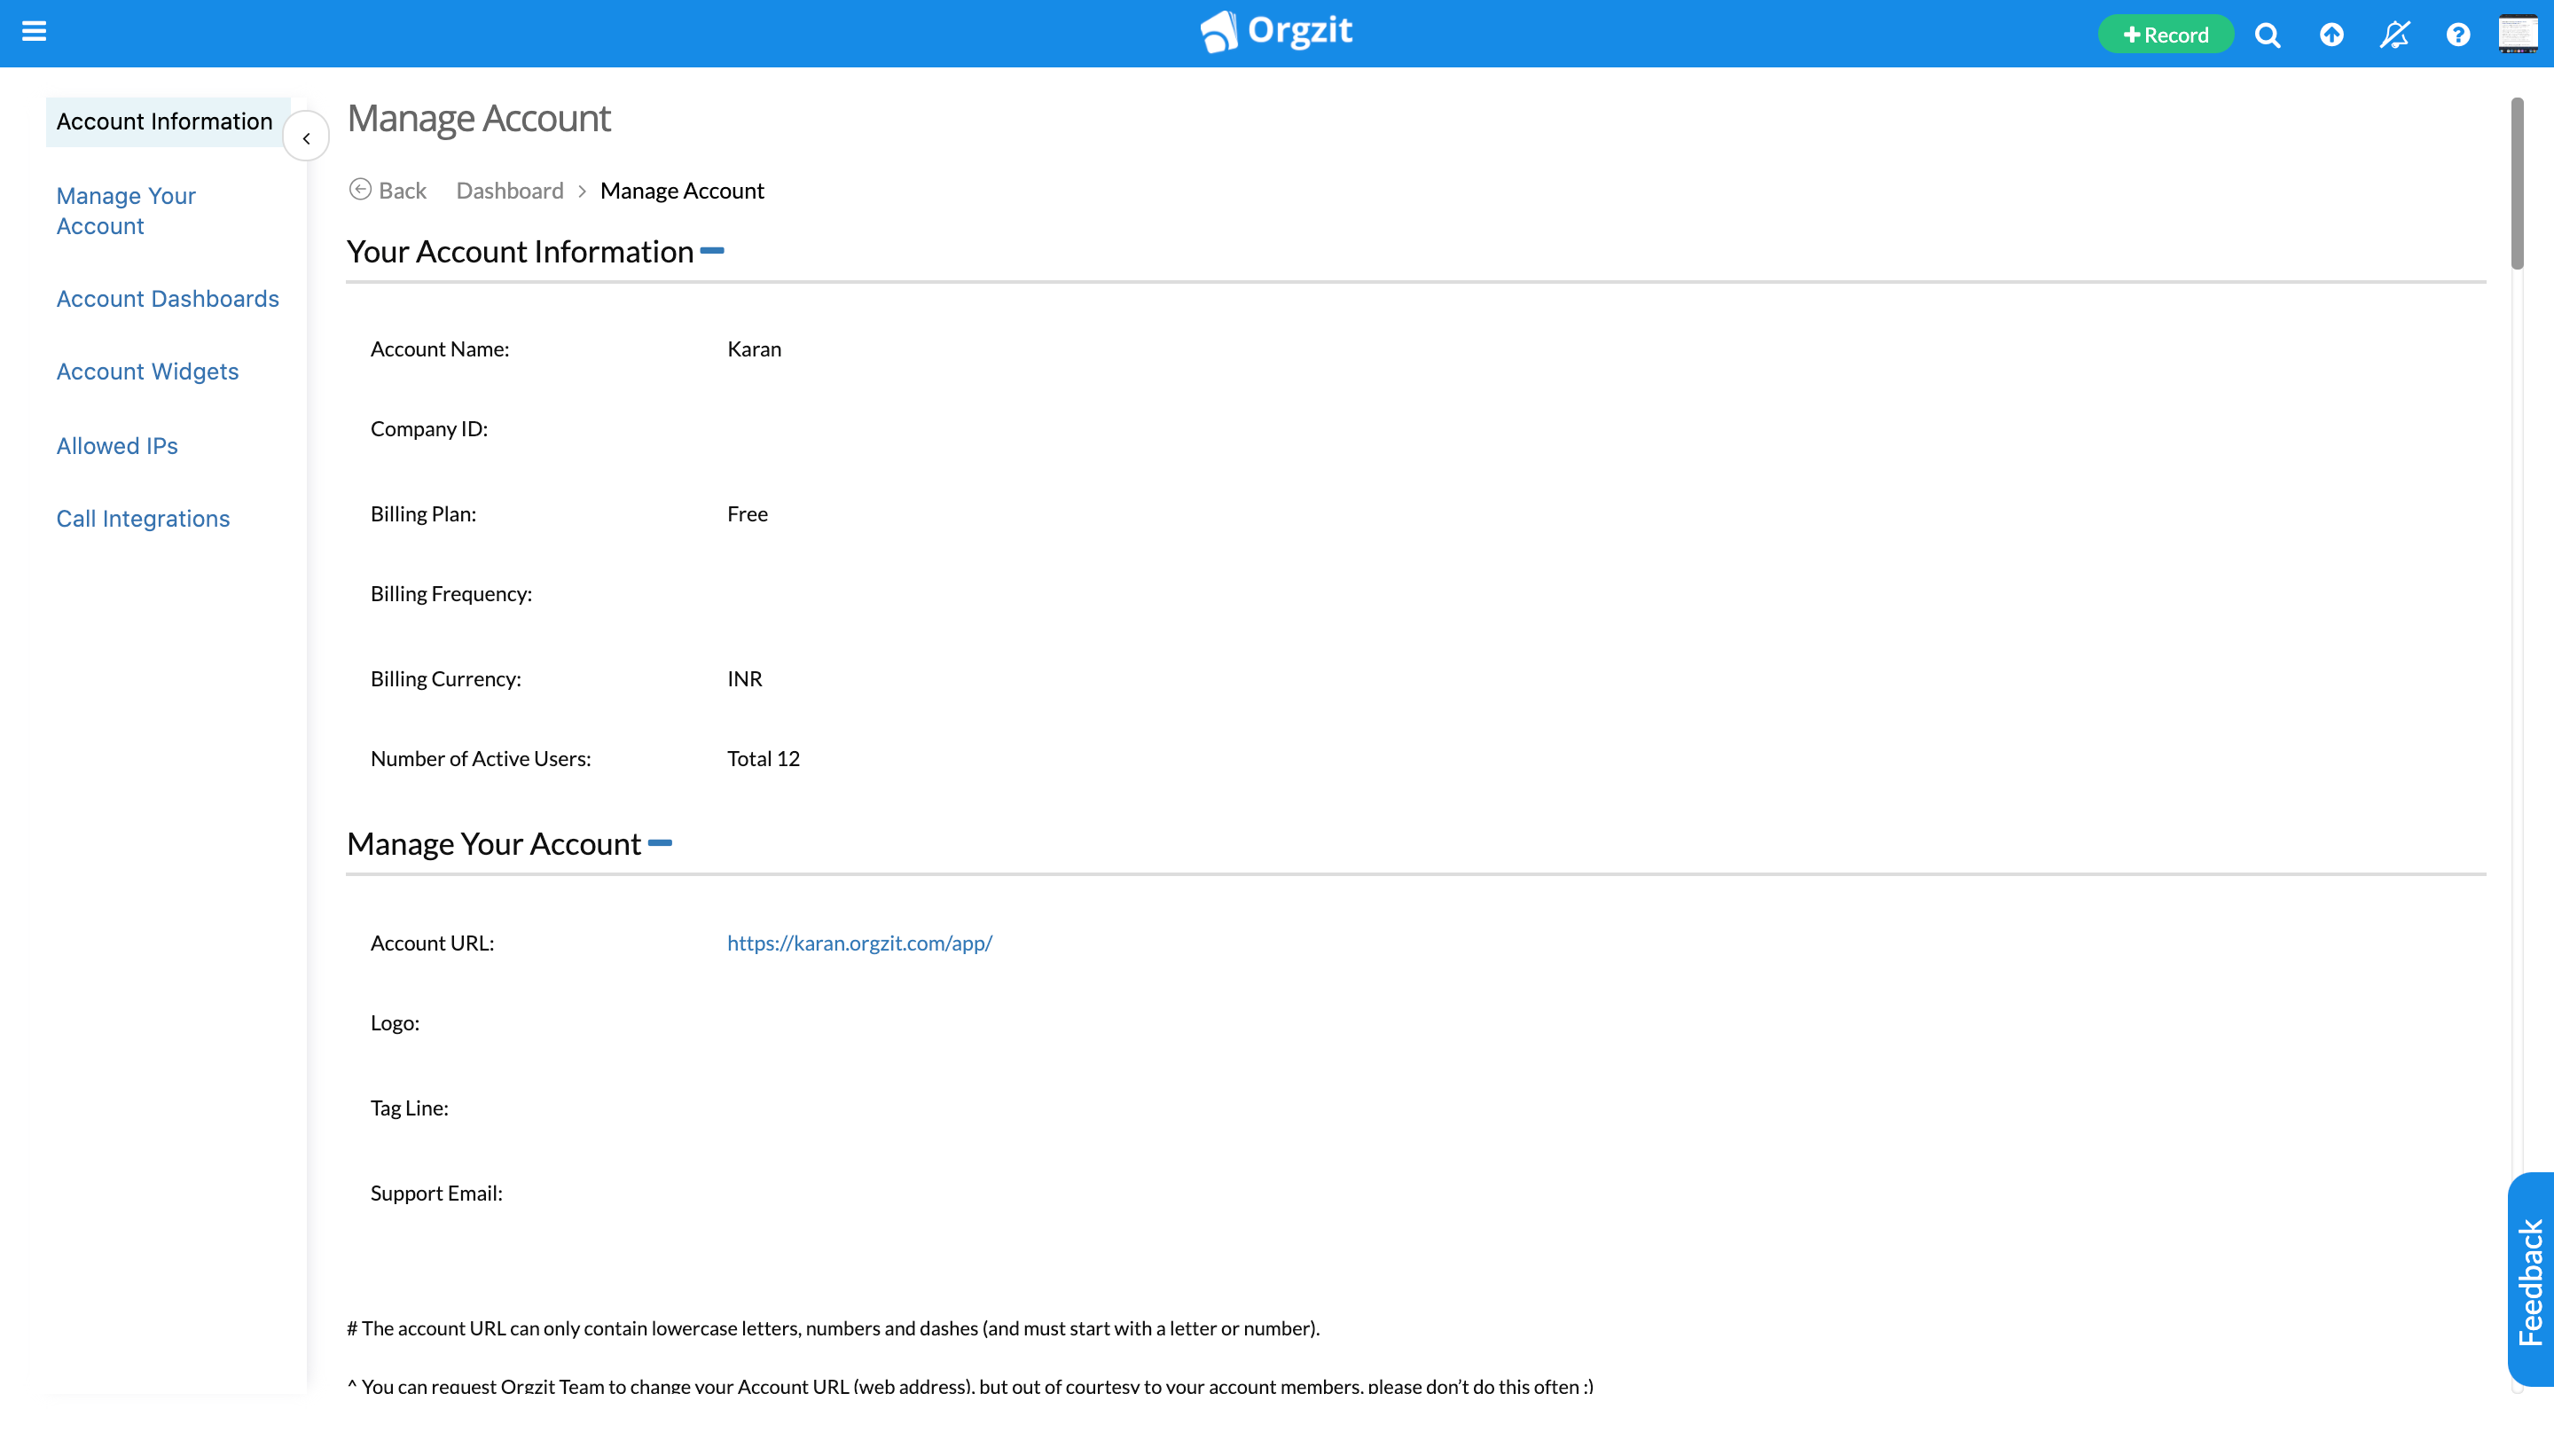
Task: Go to the Dashboard breadcrumb
Action: 510,190
